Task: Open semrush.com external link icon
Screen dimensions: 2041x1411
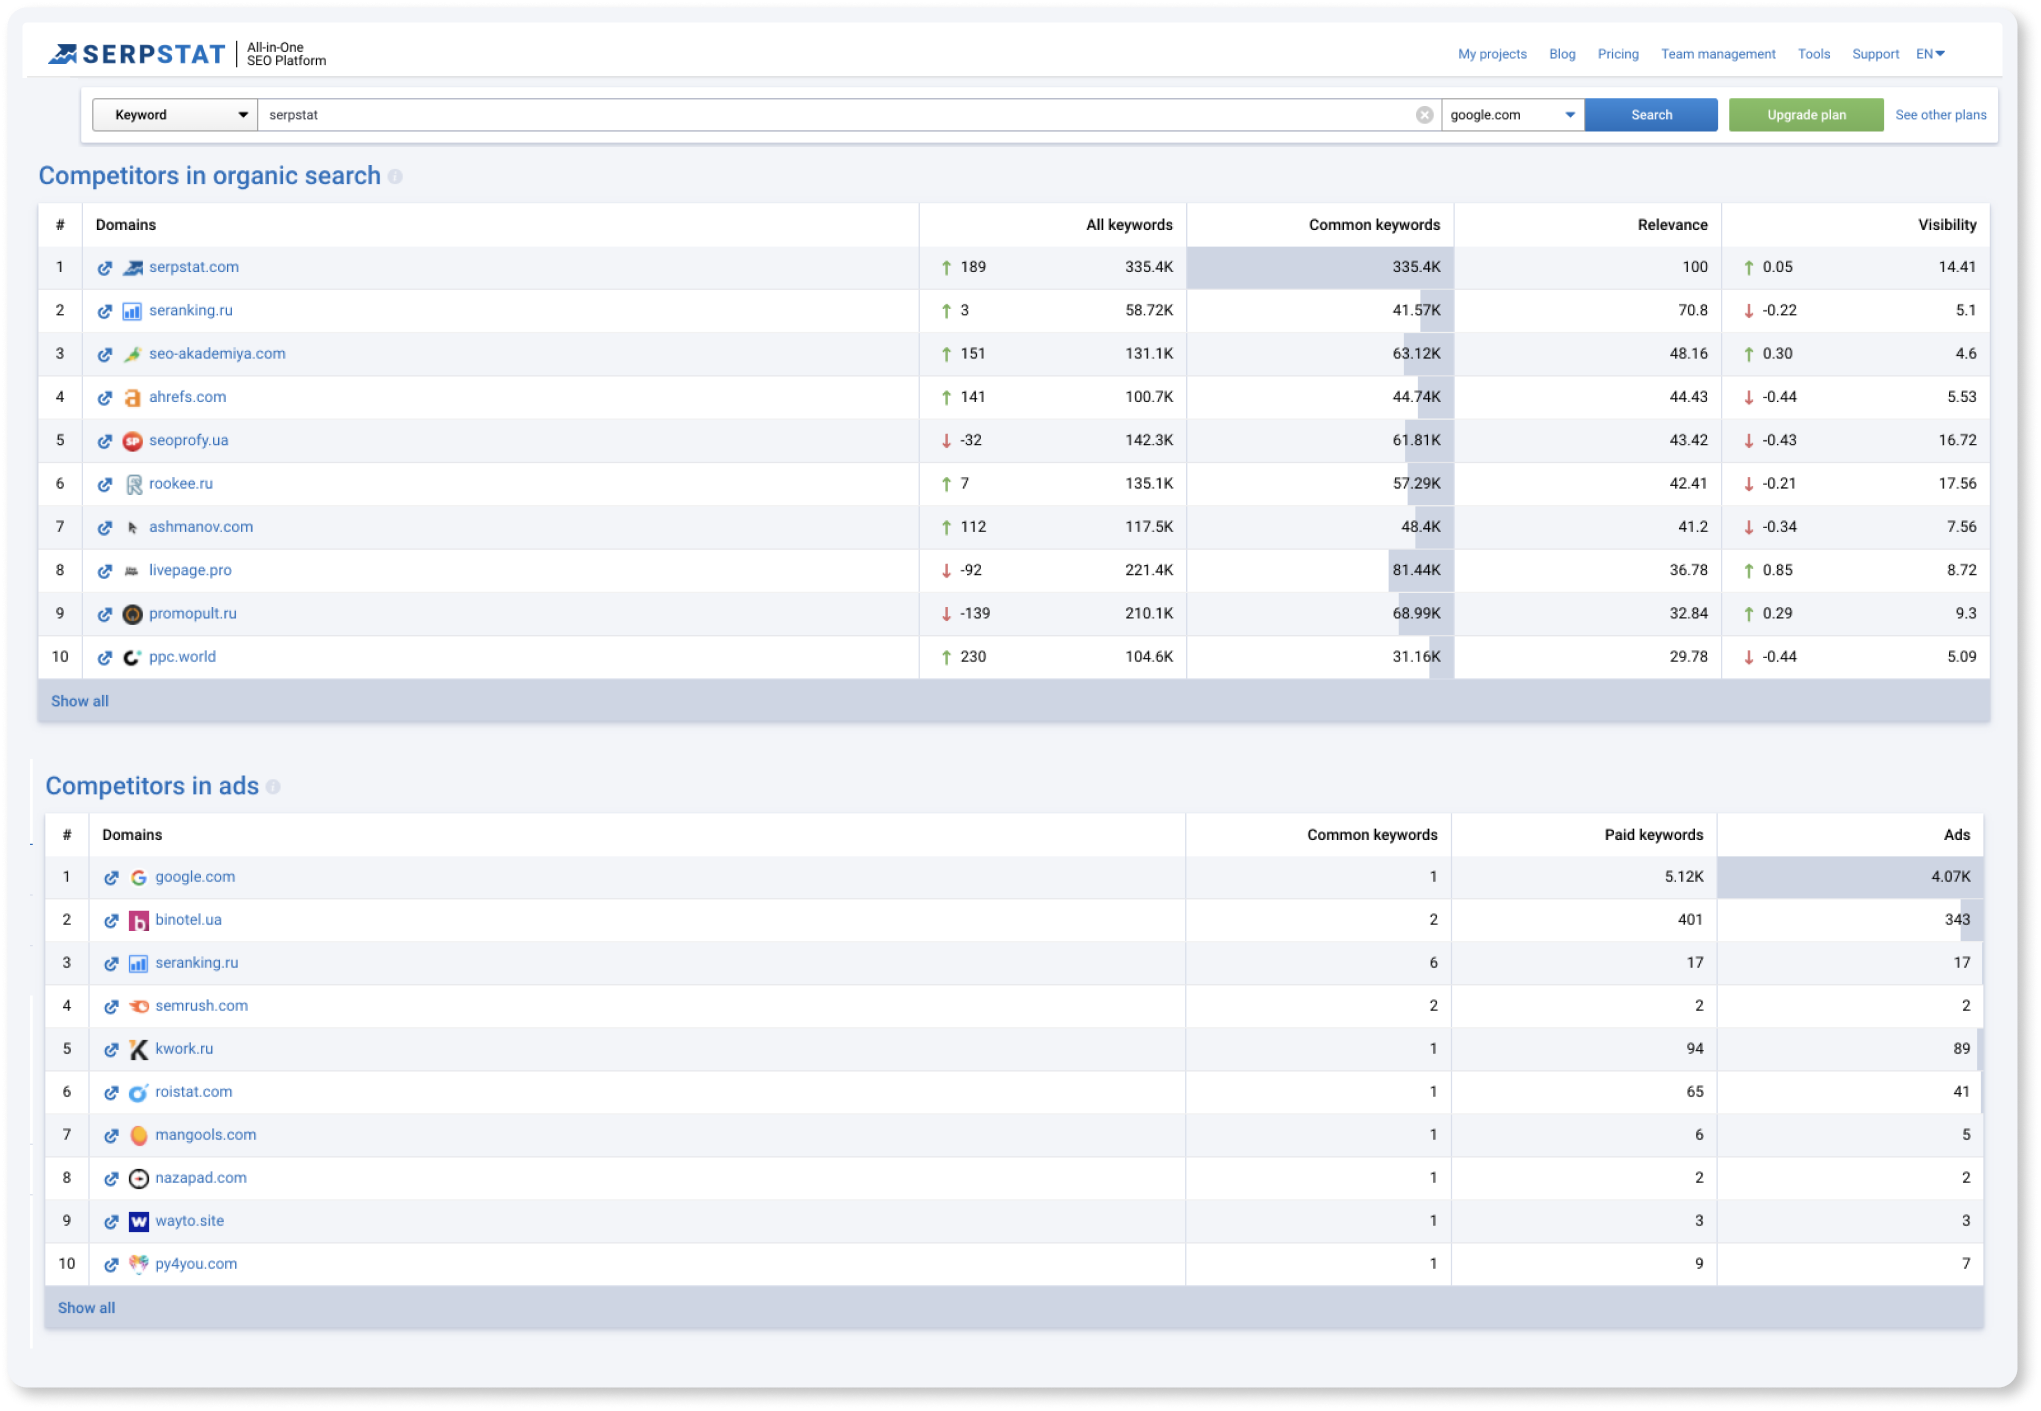Action: [111, 1006]
